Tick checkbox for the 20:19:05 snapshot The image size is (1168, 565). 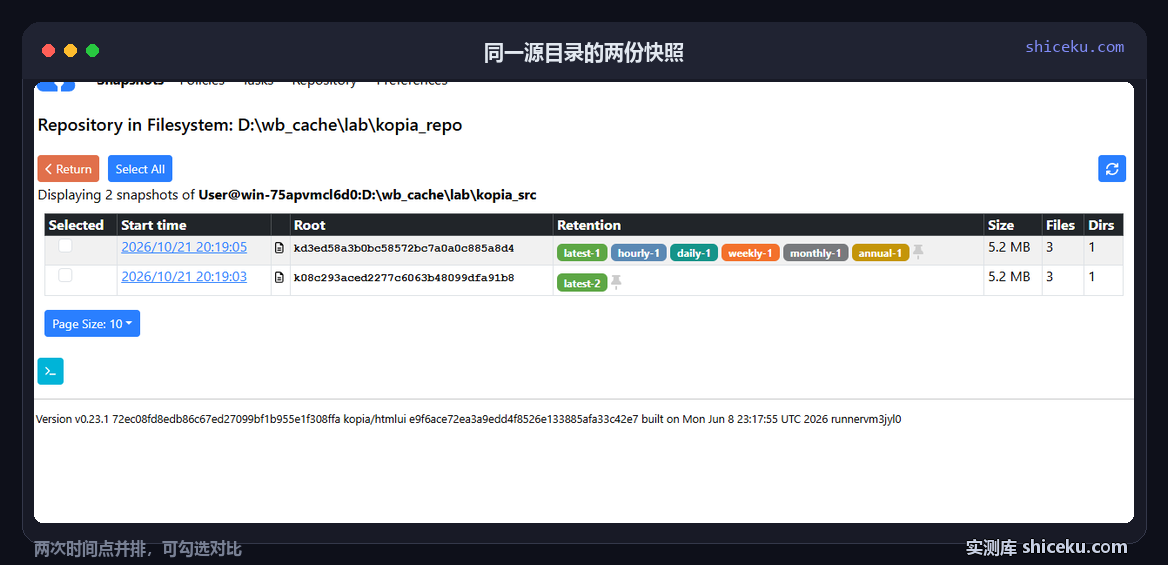point(66,246)
